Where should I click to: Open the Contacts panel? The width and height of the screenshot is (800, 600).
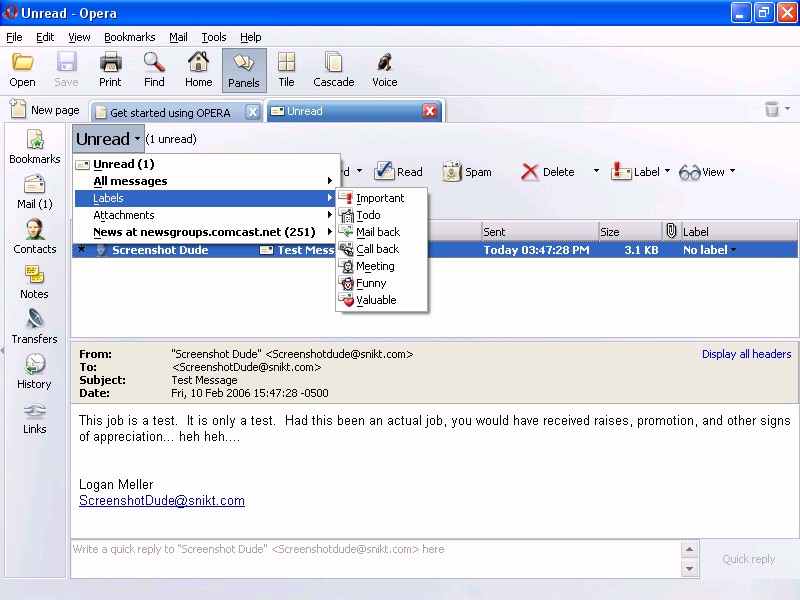pos(35,236)
